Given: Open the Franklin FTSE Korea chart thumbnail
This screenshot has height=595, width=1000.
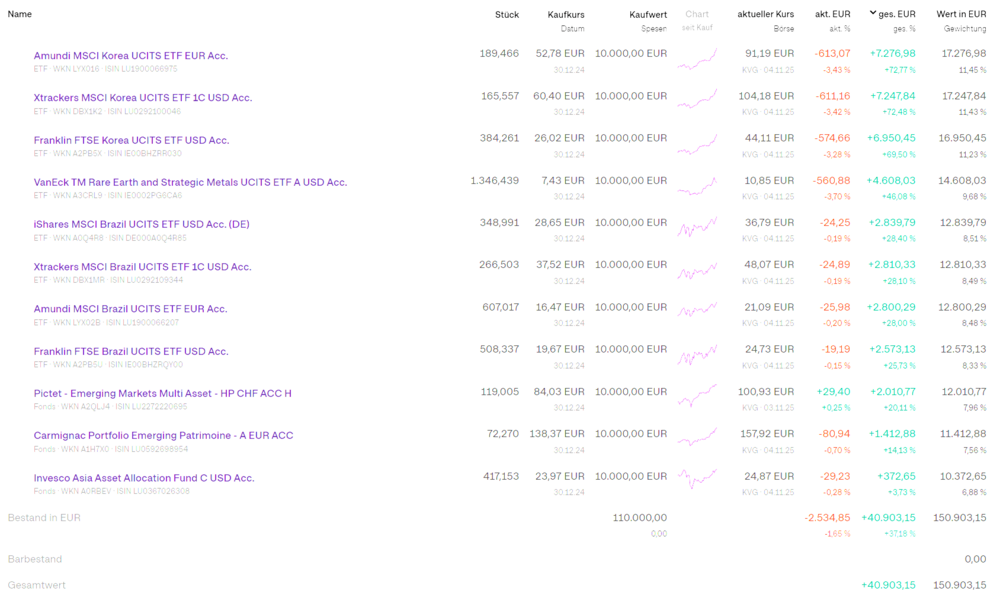Looking at the screenshot, I should (x=697, y=143).
